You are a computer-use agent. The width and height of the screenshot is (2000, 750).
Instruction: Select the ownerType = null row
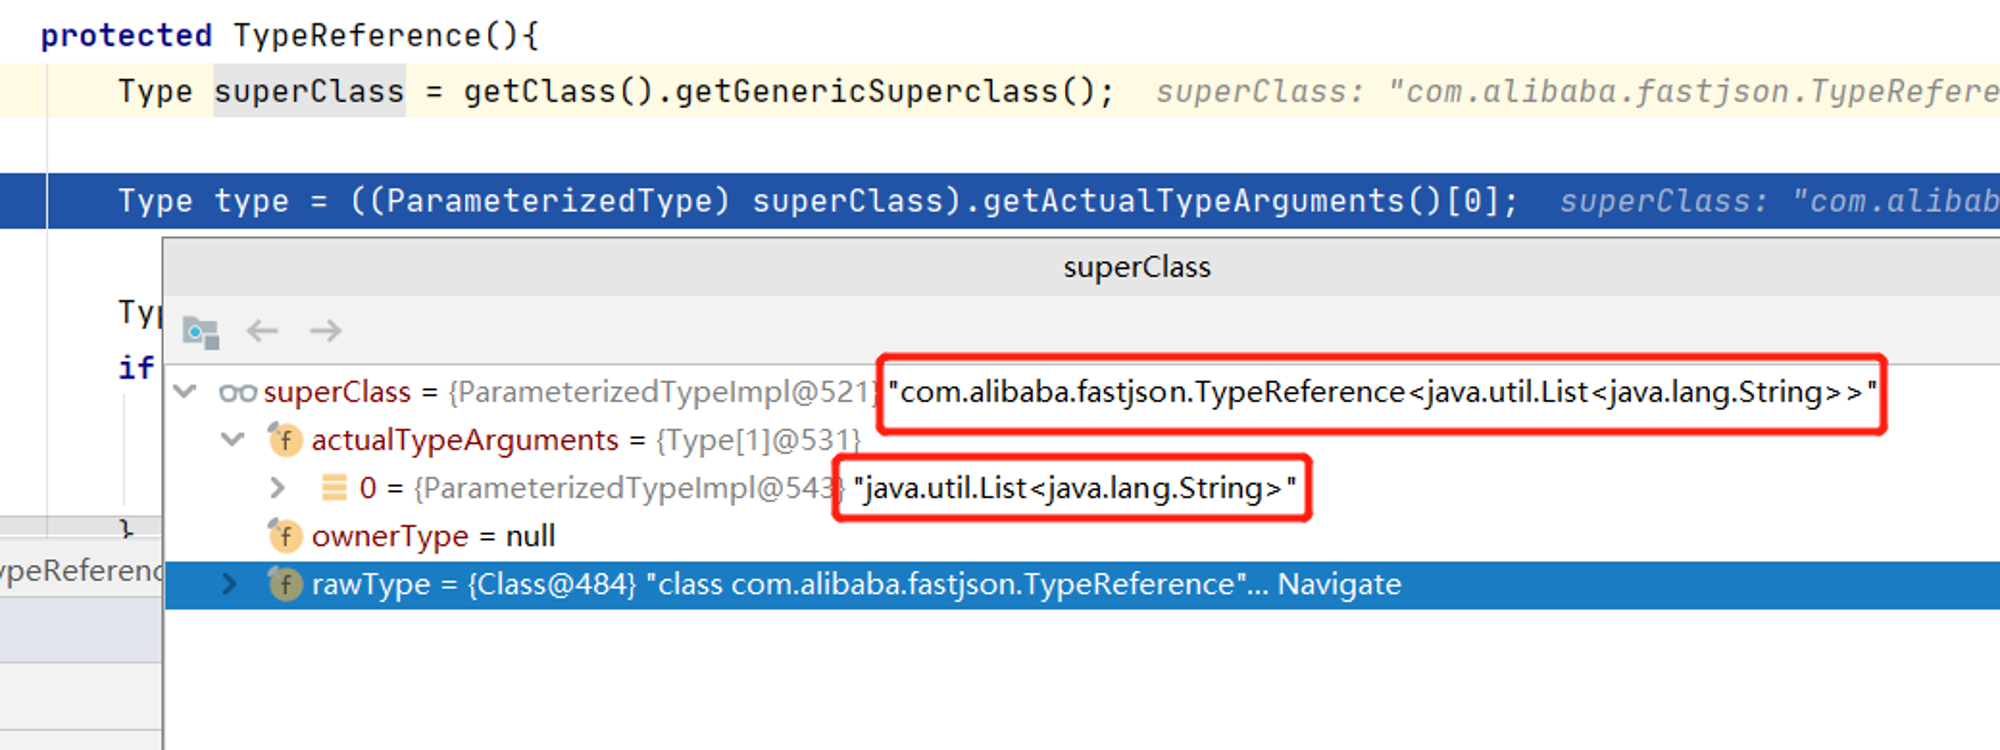click(x=1082, y=536)
